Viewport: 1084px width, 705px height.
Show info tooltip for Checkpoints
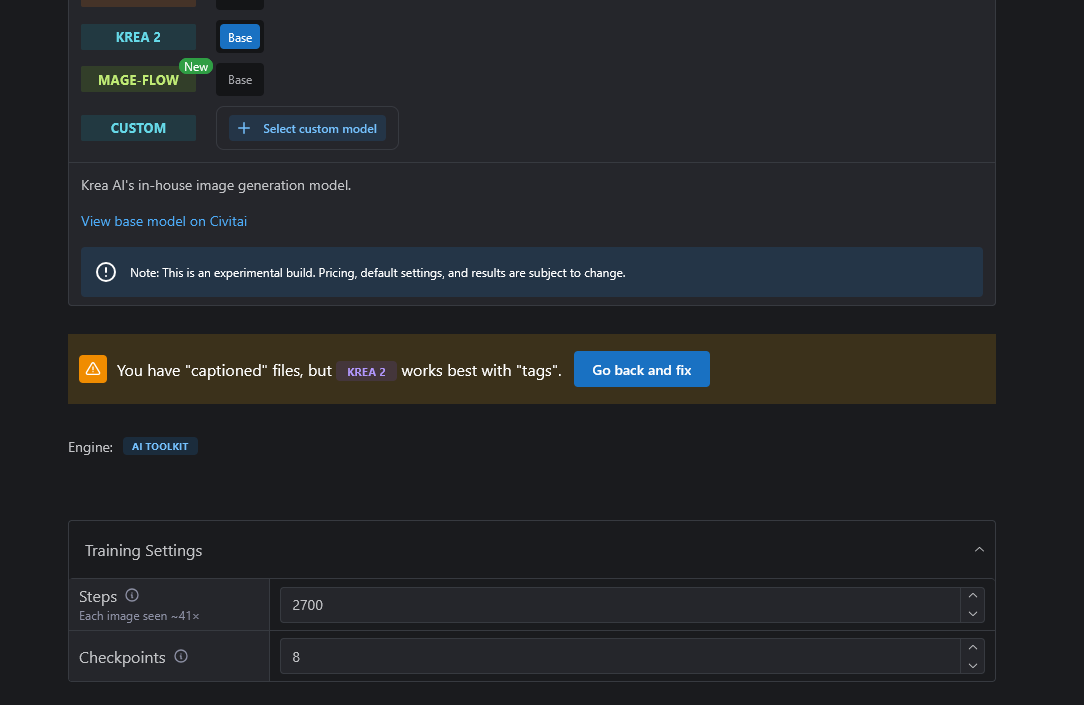(x=181, y=656)
